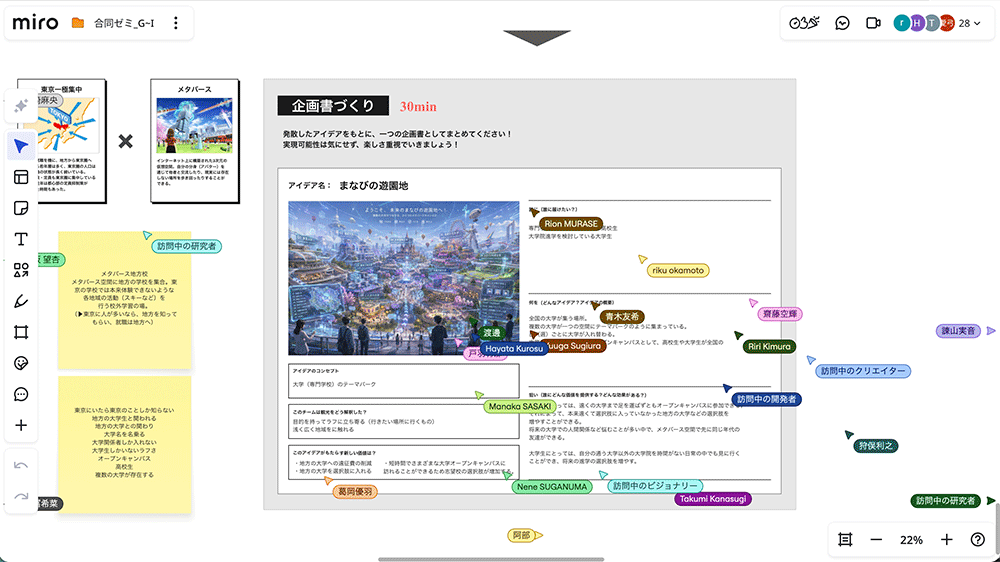
Task: Expand the collapsed top panel arrow
Action: [x=536, y=38]
